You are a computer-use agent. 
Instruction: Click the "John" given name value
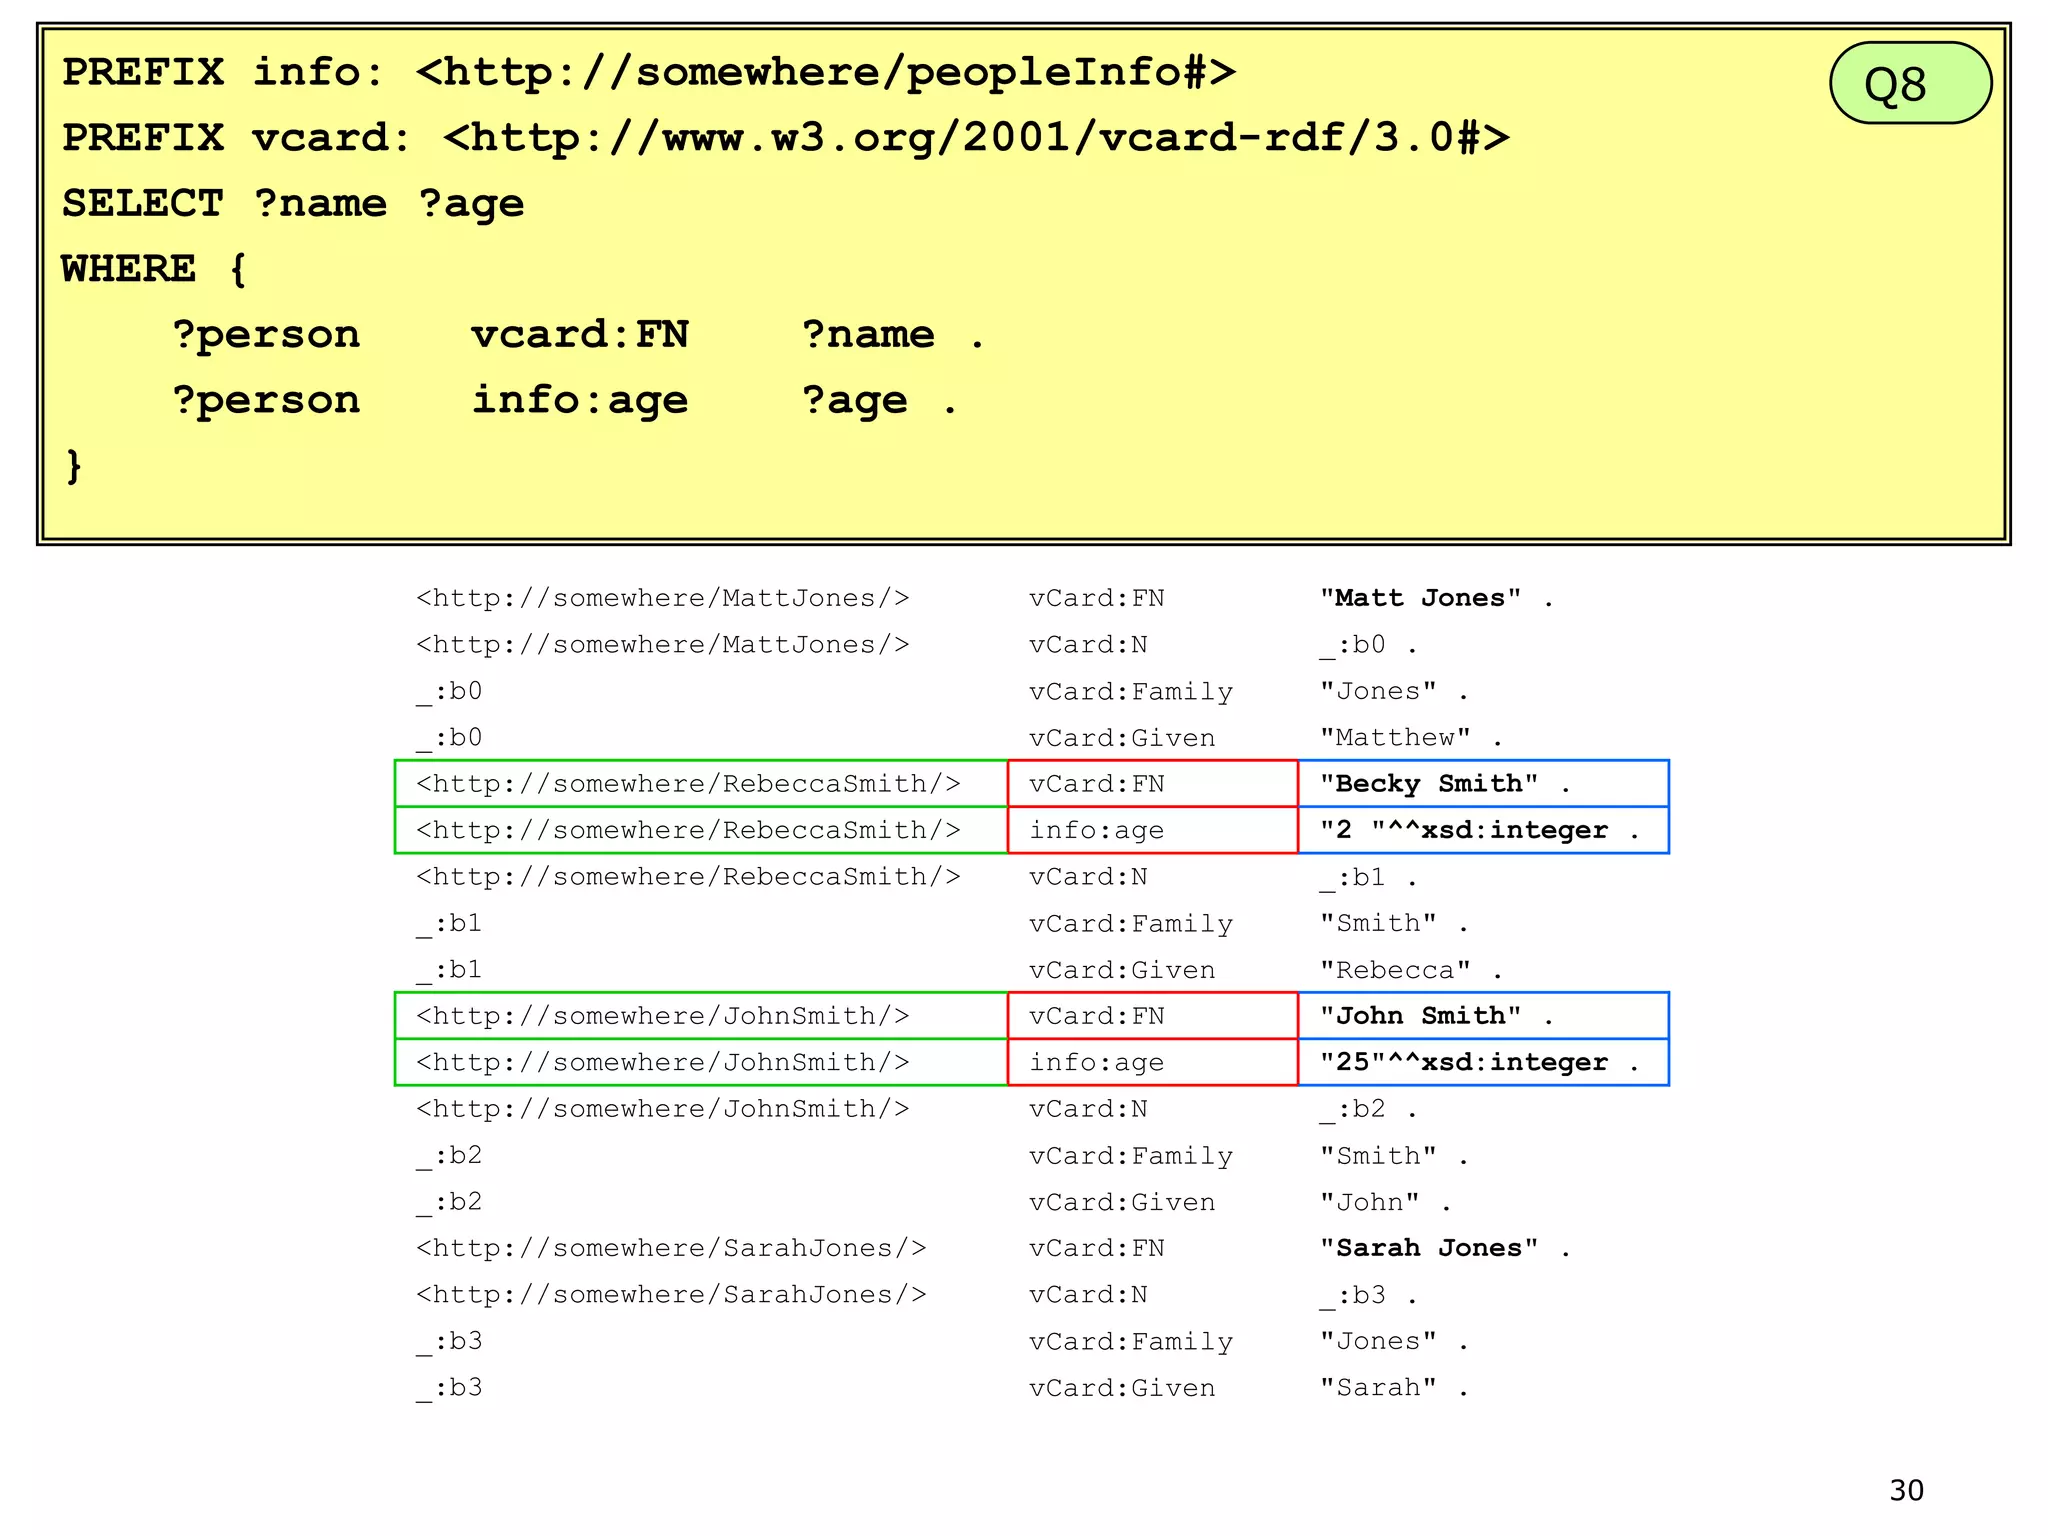[1370, 1202]
